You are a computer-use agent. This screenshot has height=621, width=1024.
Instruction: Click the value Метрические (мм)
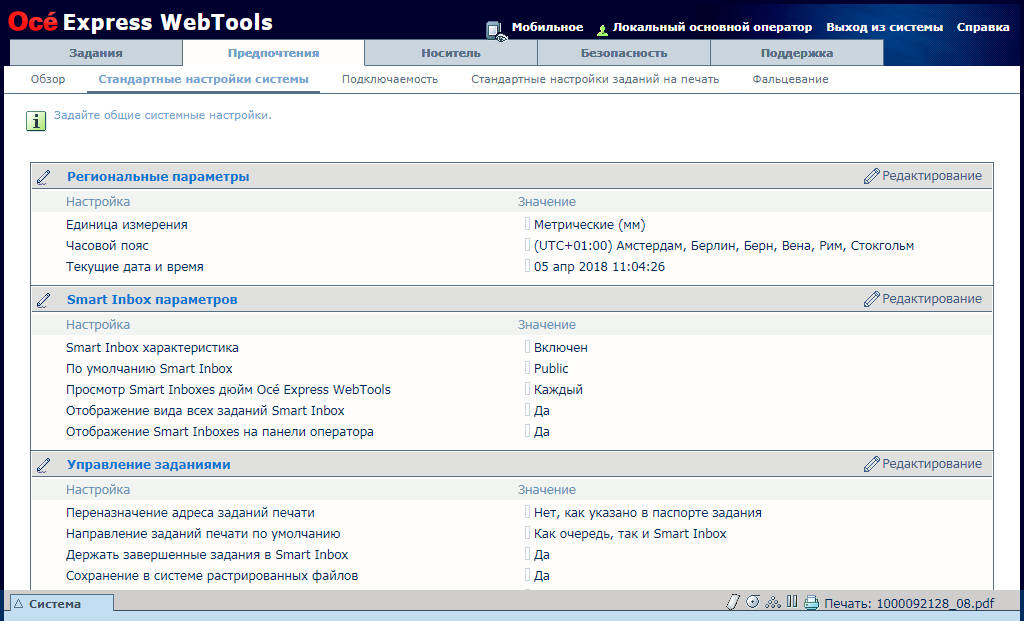click(590, 225)
